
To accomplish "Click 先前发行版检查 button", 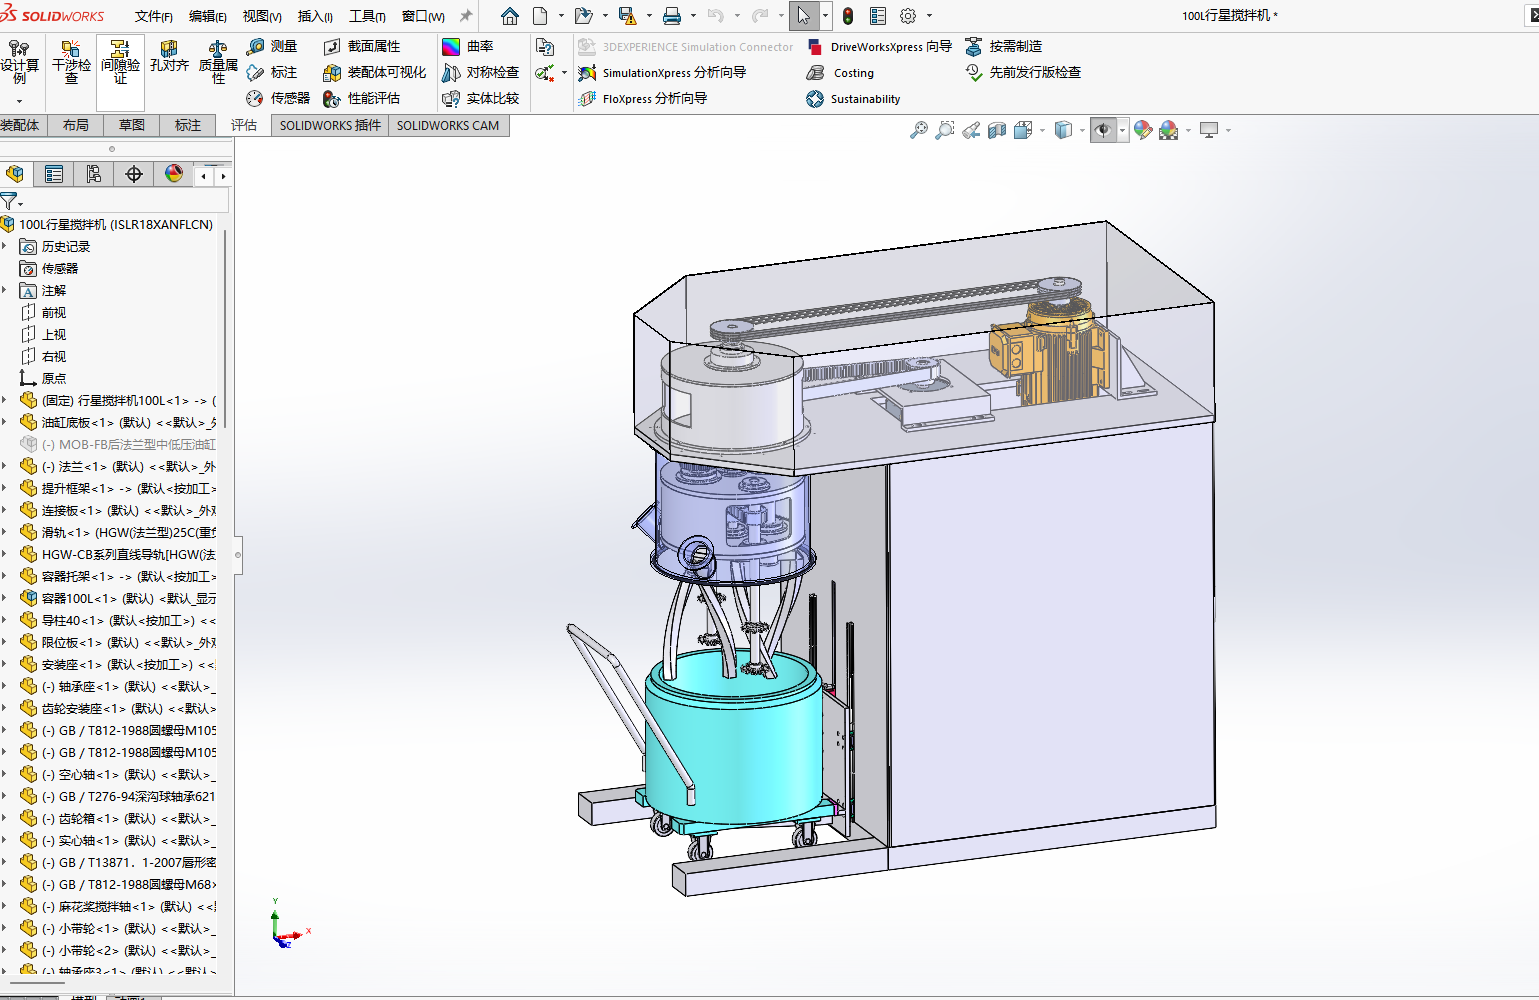I will click(x=1023, y=72).
